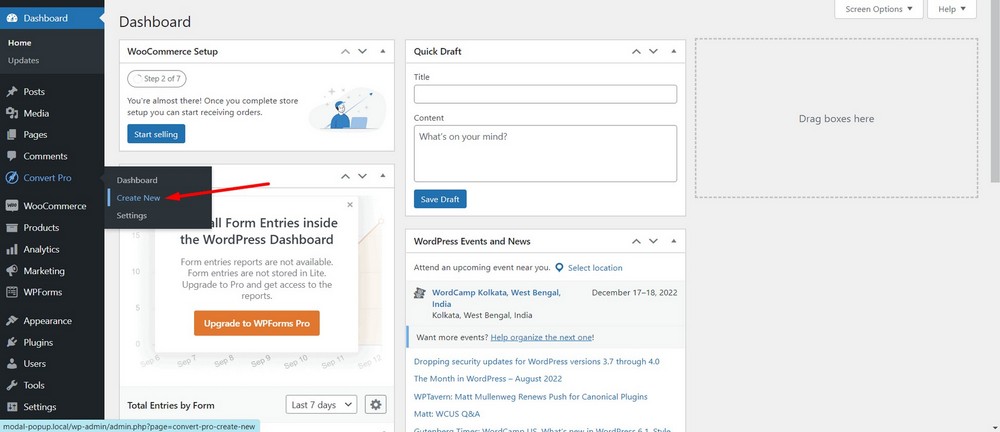Move Quick Draft widget up
Image resolution: width=1000 pixels, height=432 pixels.
click(x=636, y=52)
